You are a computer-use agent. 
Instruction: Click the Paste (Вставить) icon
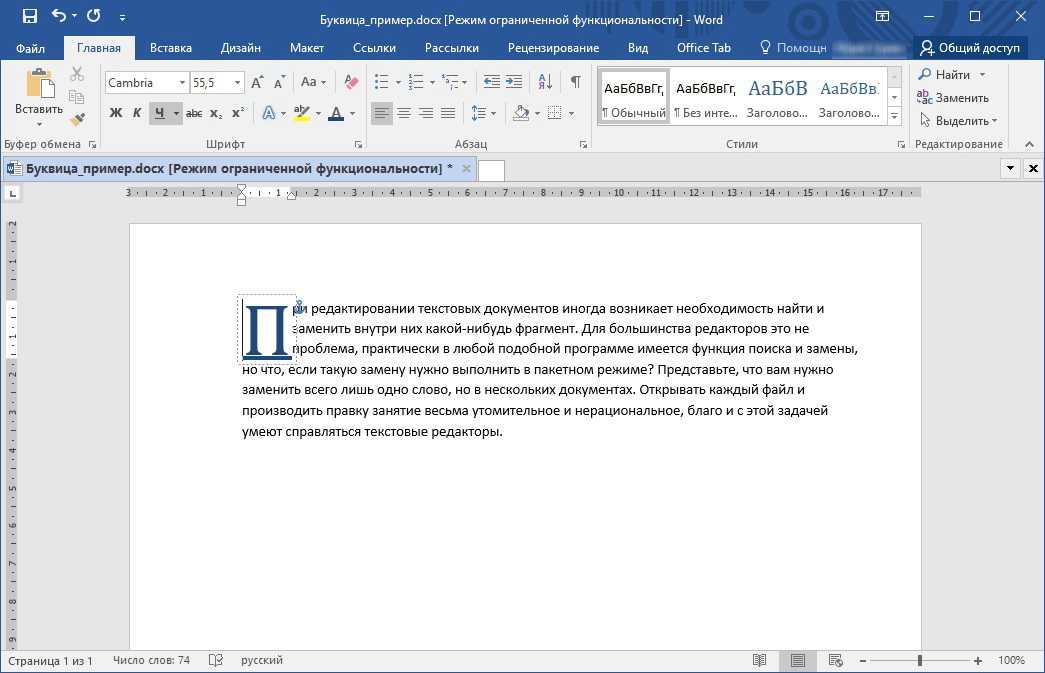pos(40,83)
